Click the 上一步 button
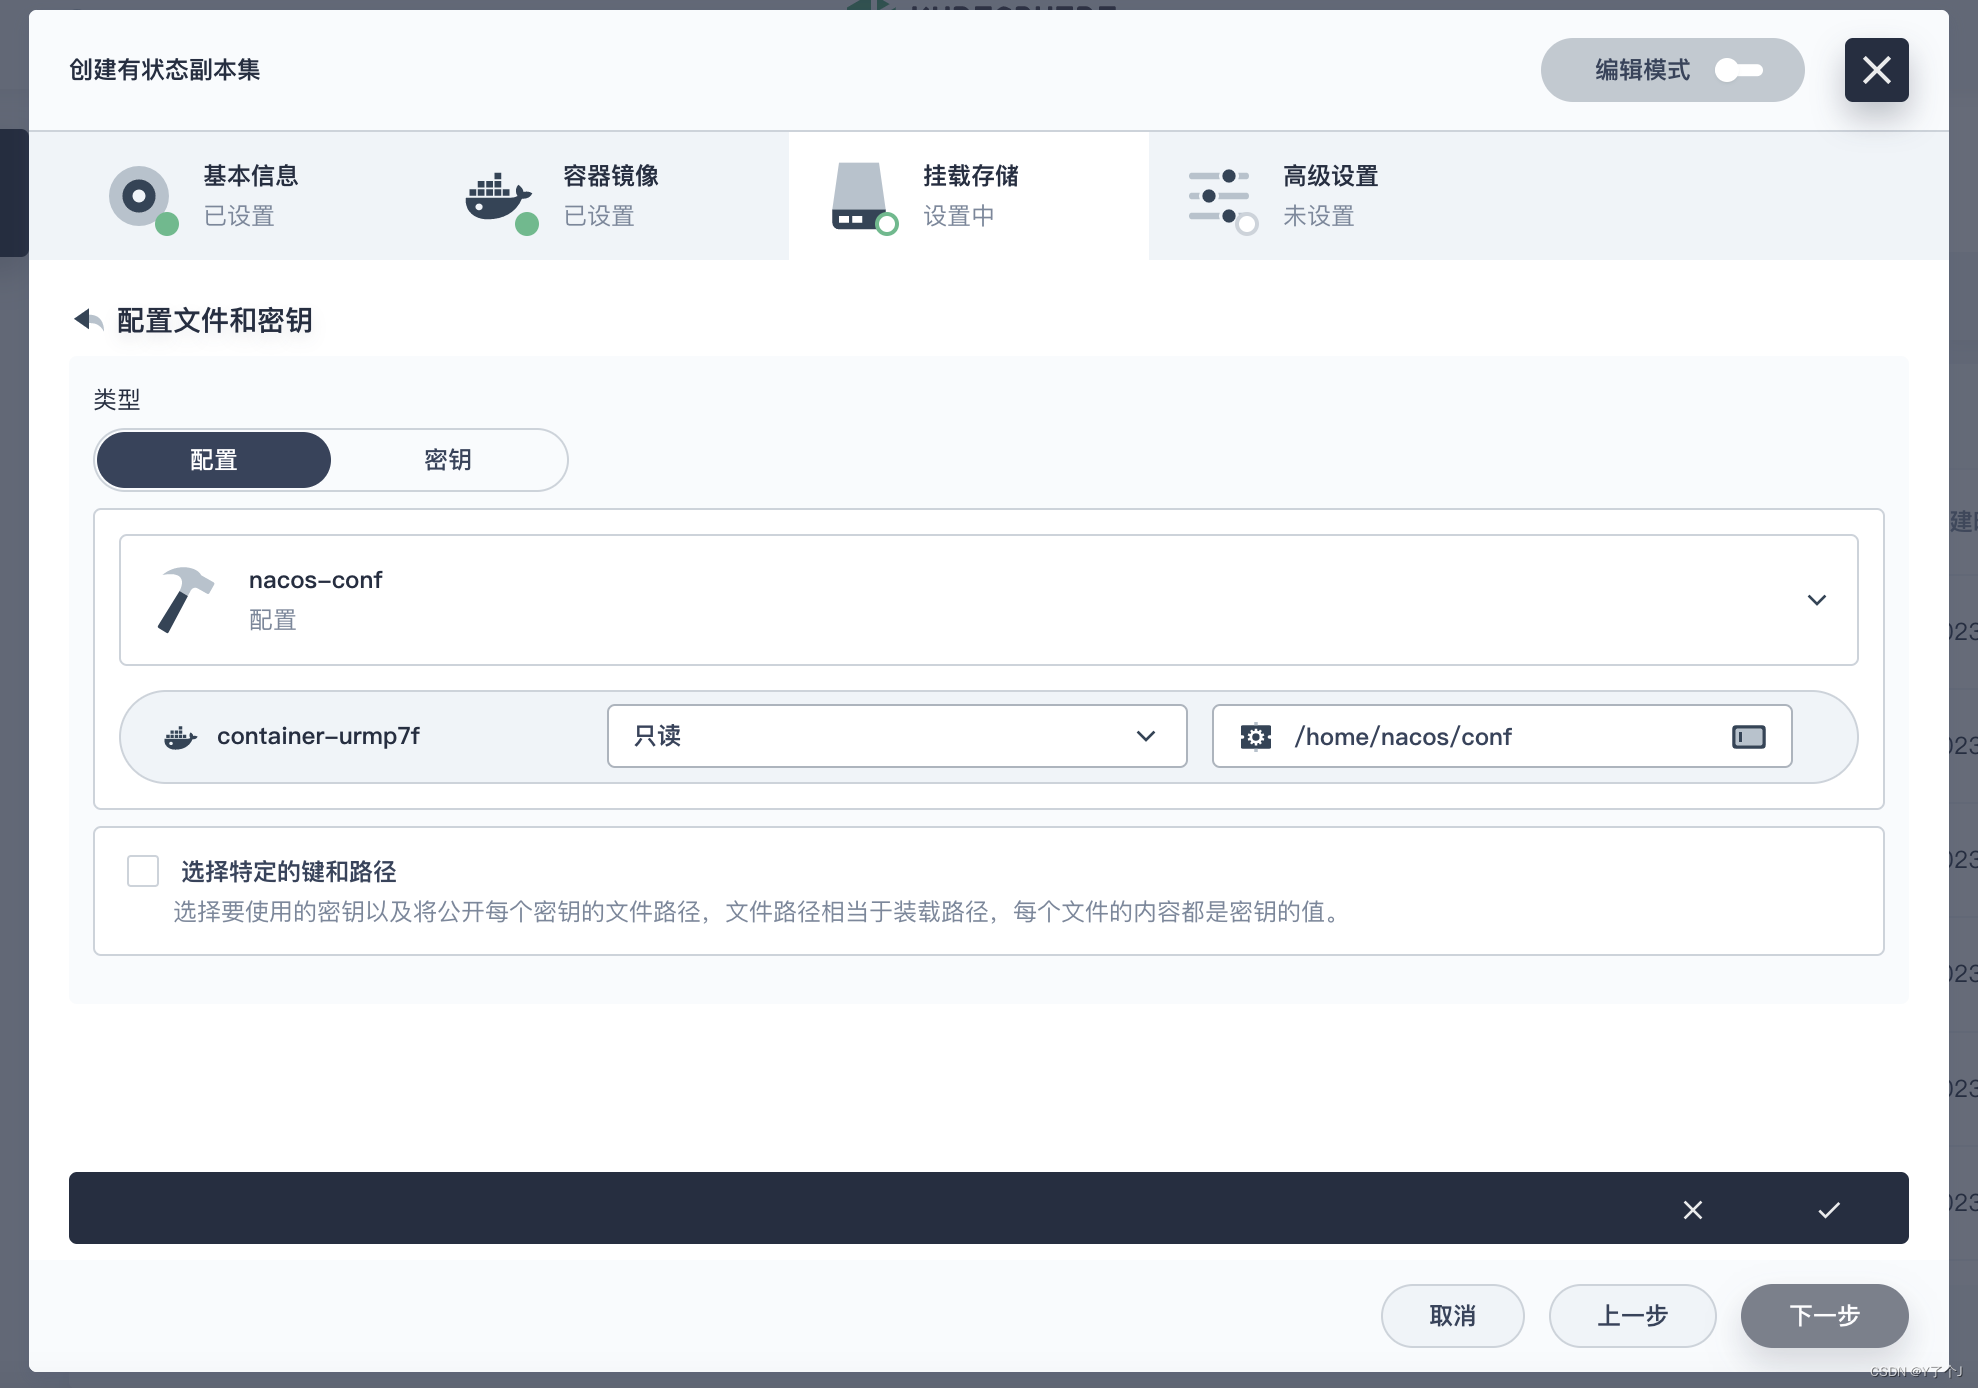The image size is (1978, 1388). pyautogui.click(x=1632, y=1316)
